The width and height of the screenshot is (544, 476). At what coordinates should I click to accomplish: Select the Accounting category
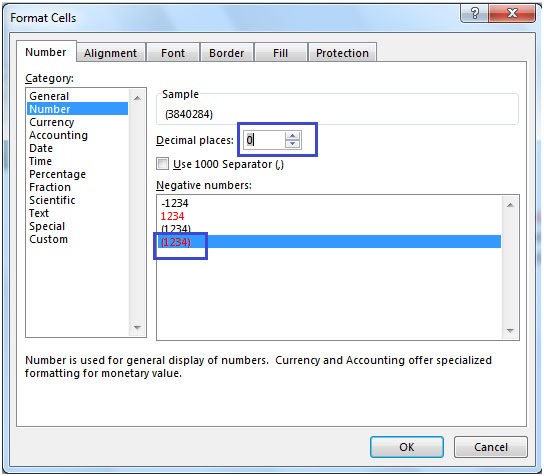58,135
